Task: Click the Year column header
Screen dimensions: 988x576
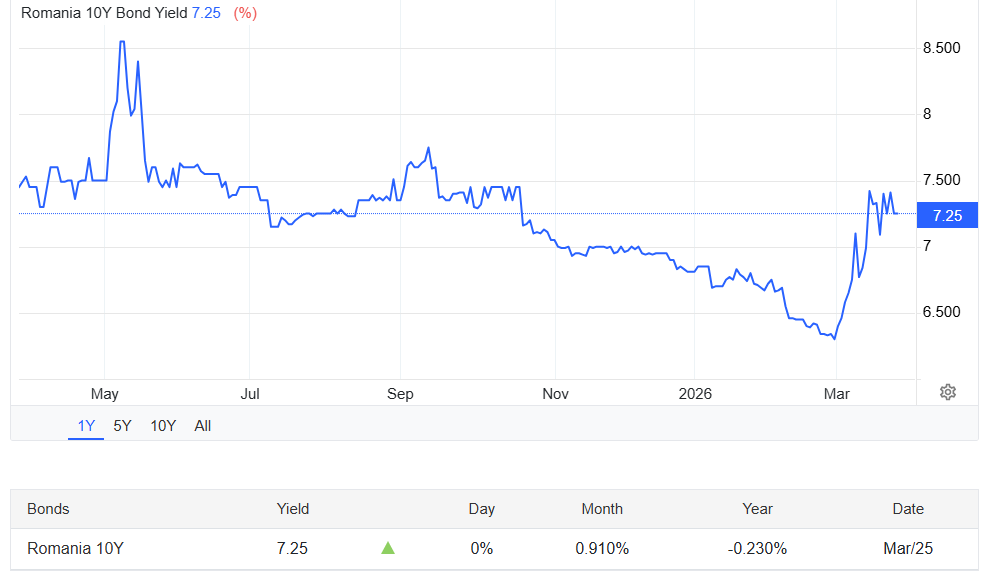Action: pyautogui.click(x=758, y=509)
